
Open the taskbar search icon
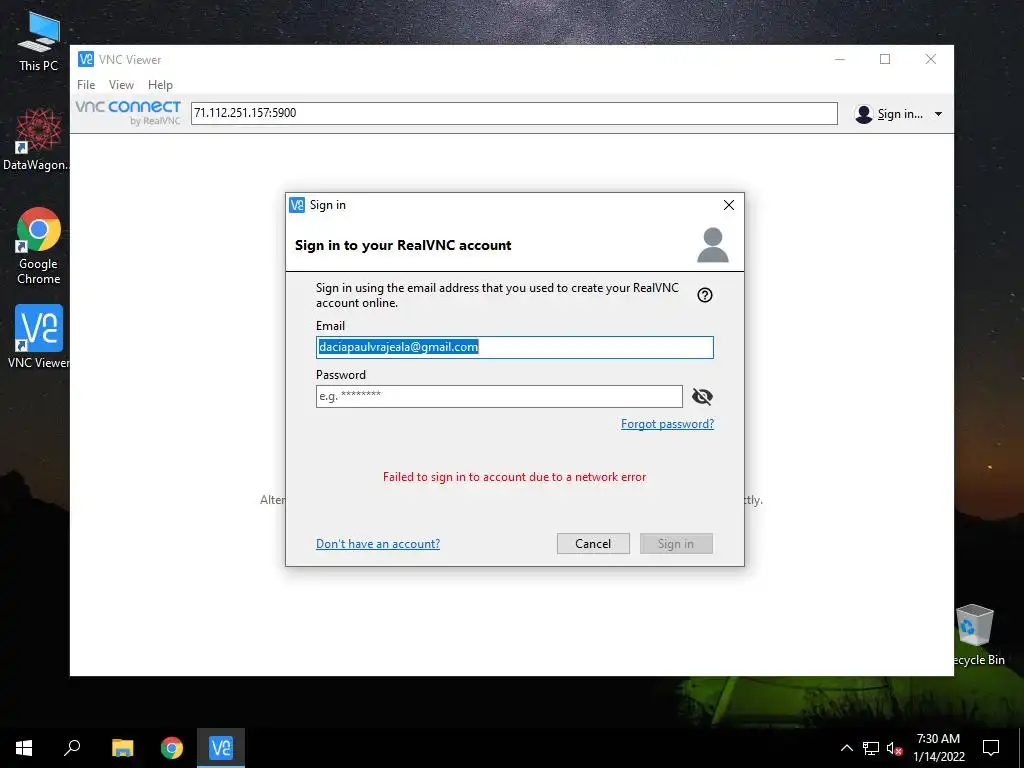tap(72, 748)
